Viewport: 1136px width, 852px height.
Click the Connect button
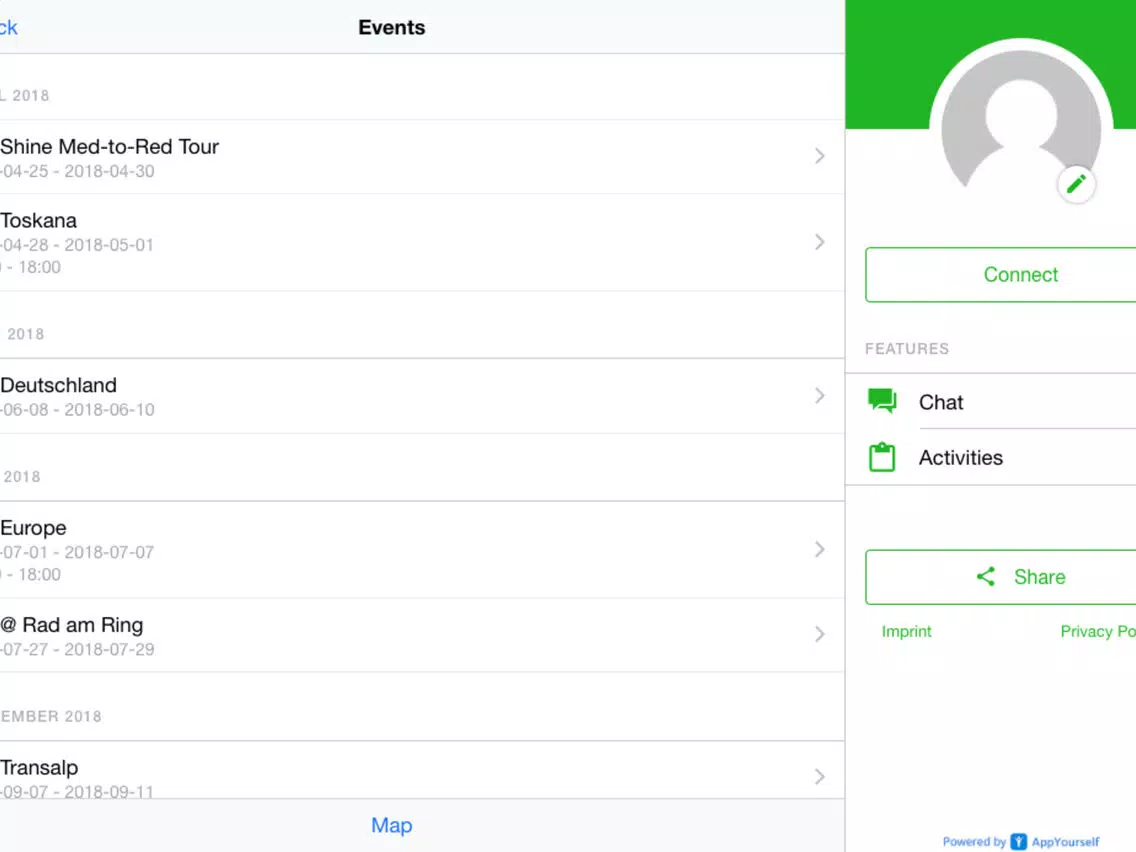1001,275
